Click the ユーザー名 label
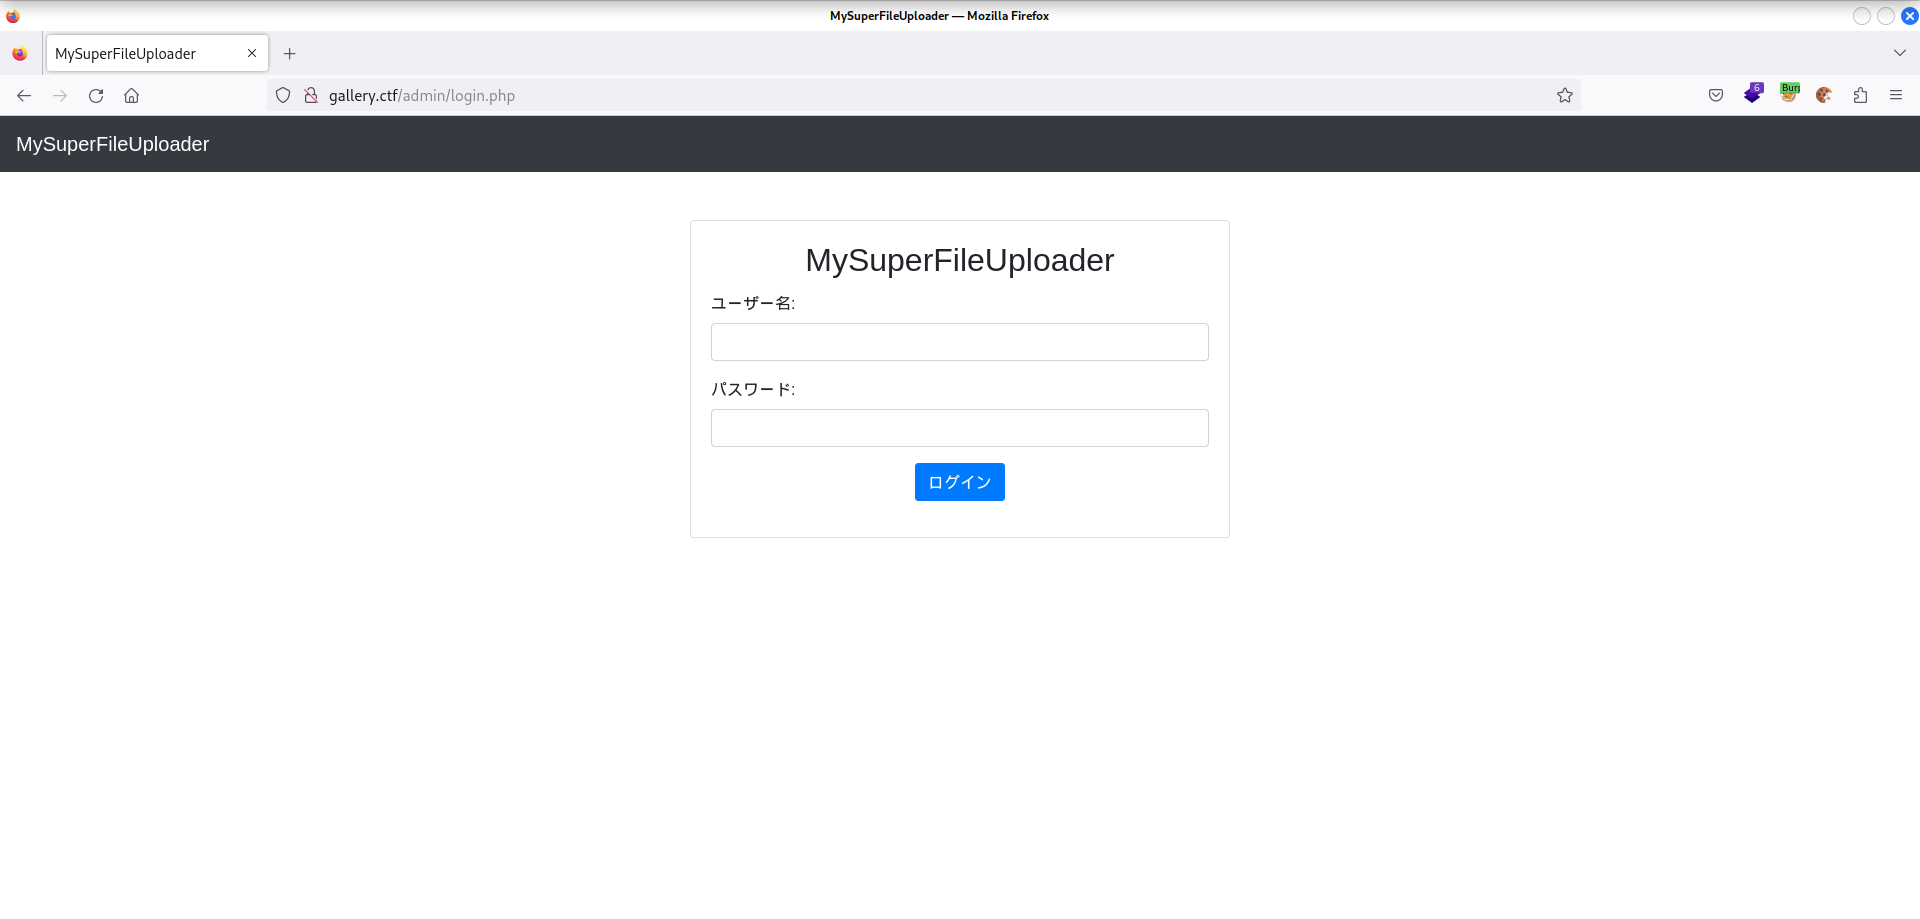The width and height of the screenshot is (1920, 919). point(753,303)
